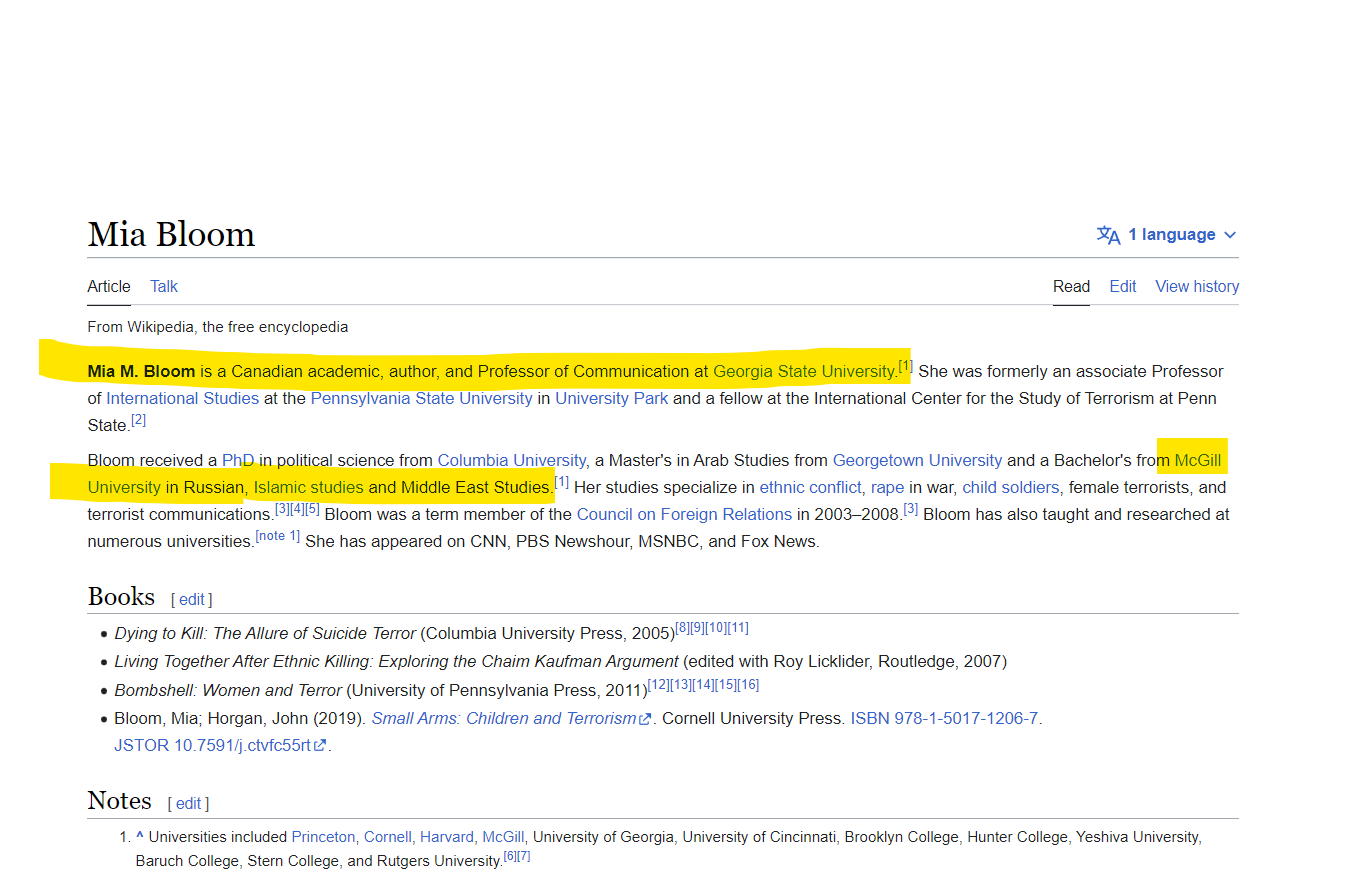This screenshot has height=889, width=1345.
Task: Click the 'Dying to Kill' book title
Action: click(x=265, y=633)
